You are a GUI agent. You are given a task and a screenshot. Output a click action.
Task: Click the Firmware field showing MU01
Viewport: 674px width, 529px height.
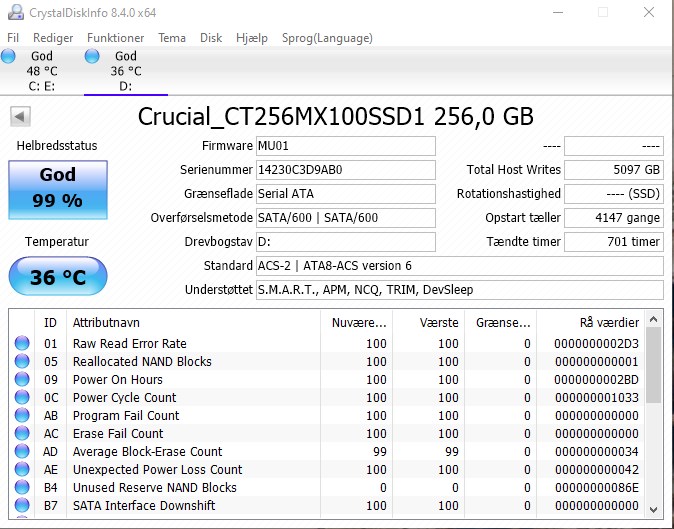tap(346, 146)
